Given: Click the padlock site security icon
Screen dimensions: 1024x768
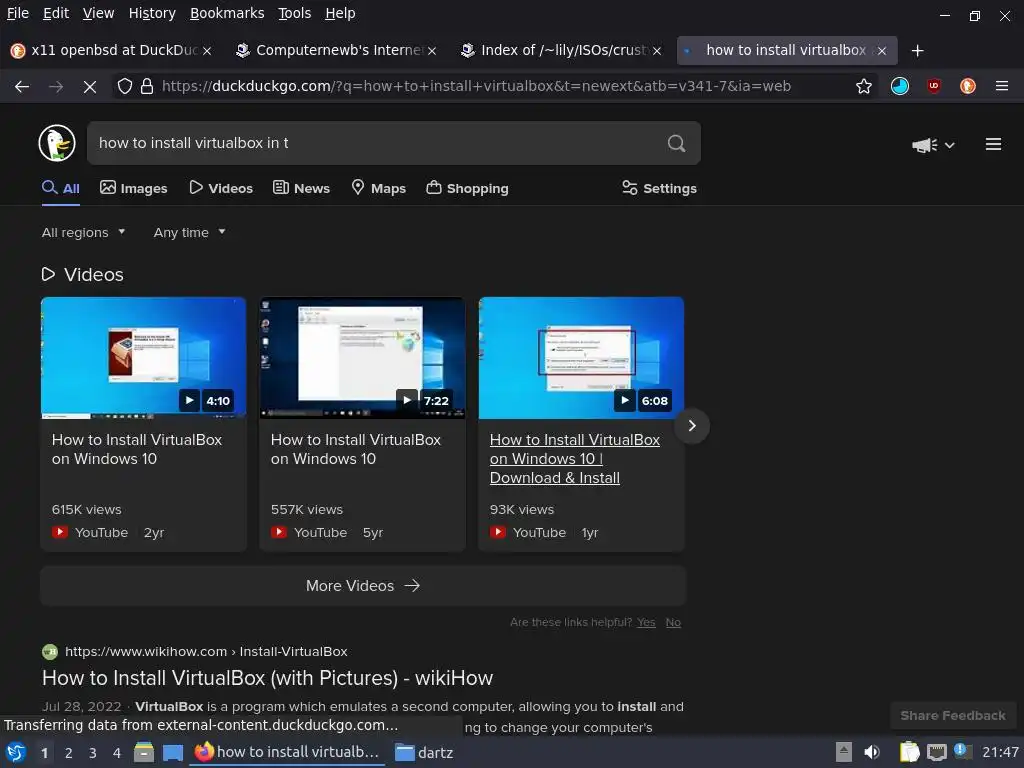Looking at the screenshot, I should [x=147, y=86].
